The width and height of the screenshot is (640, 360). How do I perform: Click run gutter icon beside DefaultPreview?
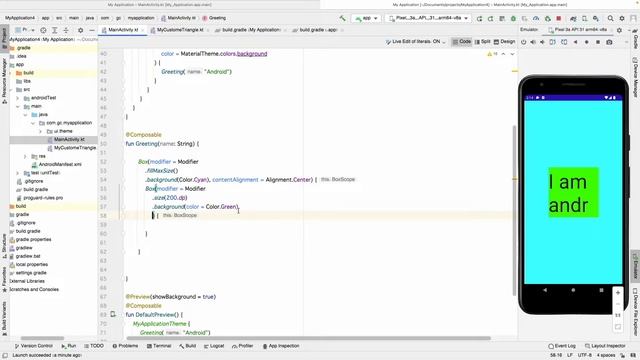coord(113,314)
